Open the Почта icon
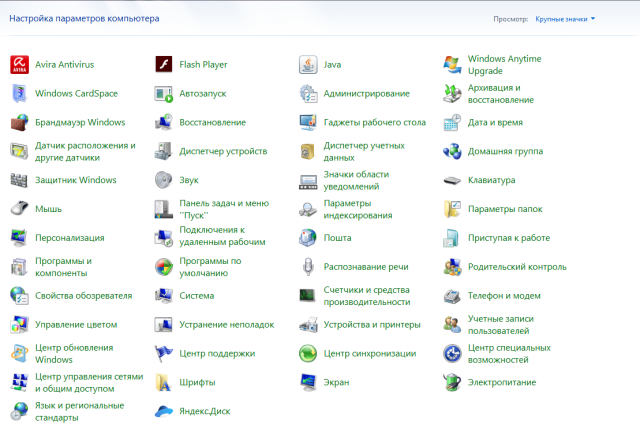This screenshot has width=640, height=424. [309, 238]
